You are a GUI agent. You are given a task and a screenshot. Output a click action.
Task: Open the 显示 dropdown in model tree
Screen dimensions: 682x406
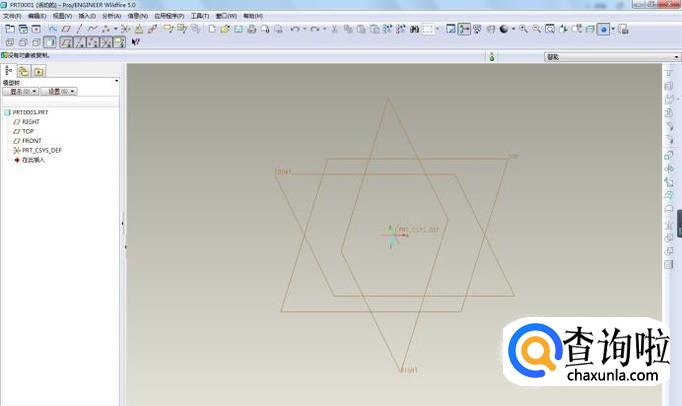tap(20, 91)
